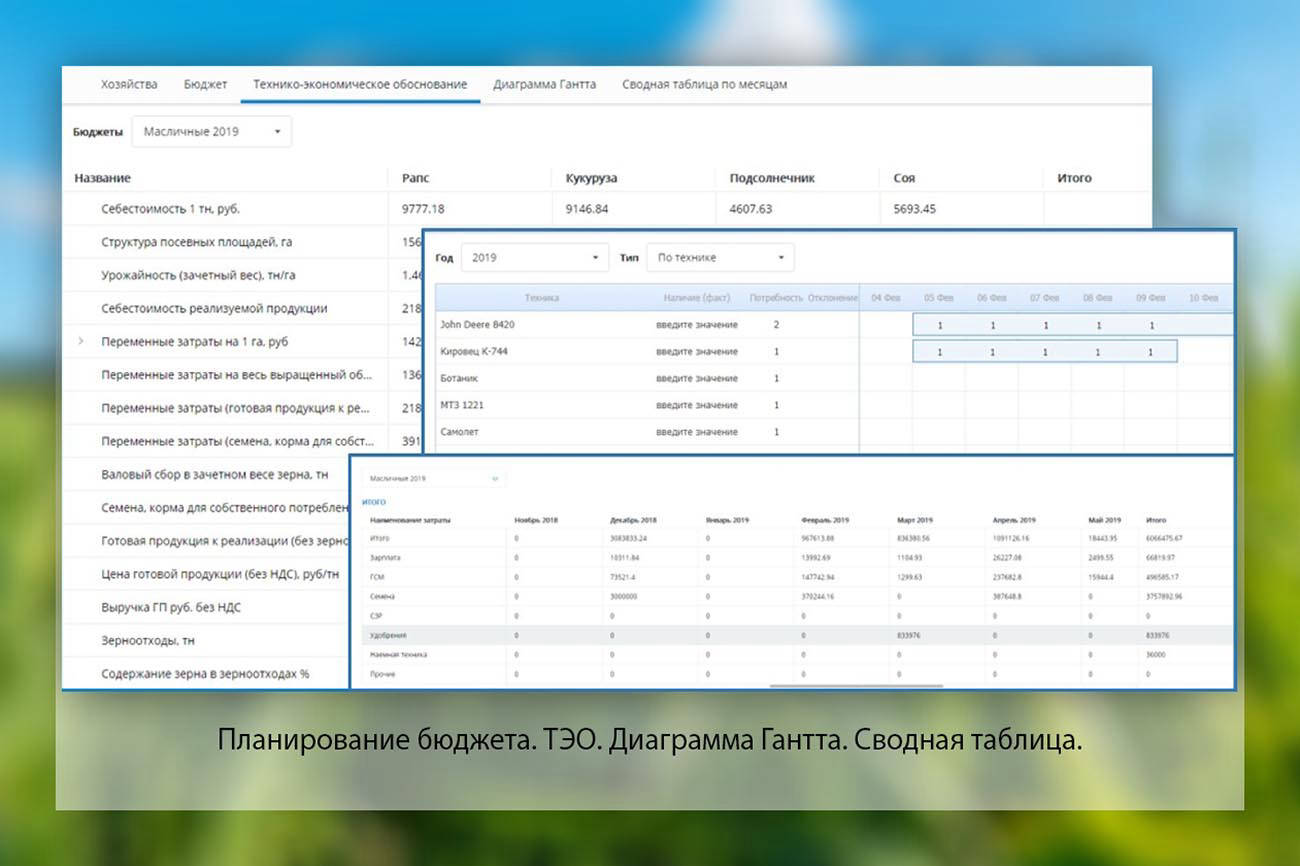Open the Диаграмма Гантта tab
This screenshot has height=866, width=1300.
(544, 85)
